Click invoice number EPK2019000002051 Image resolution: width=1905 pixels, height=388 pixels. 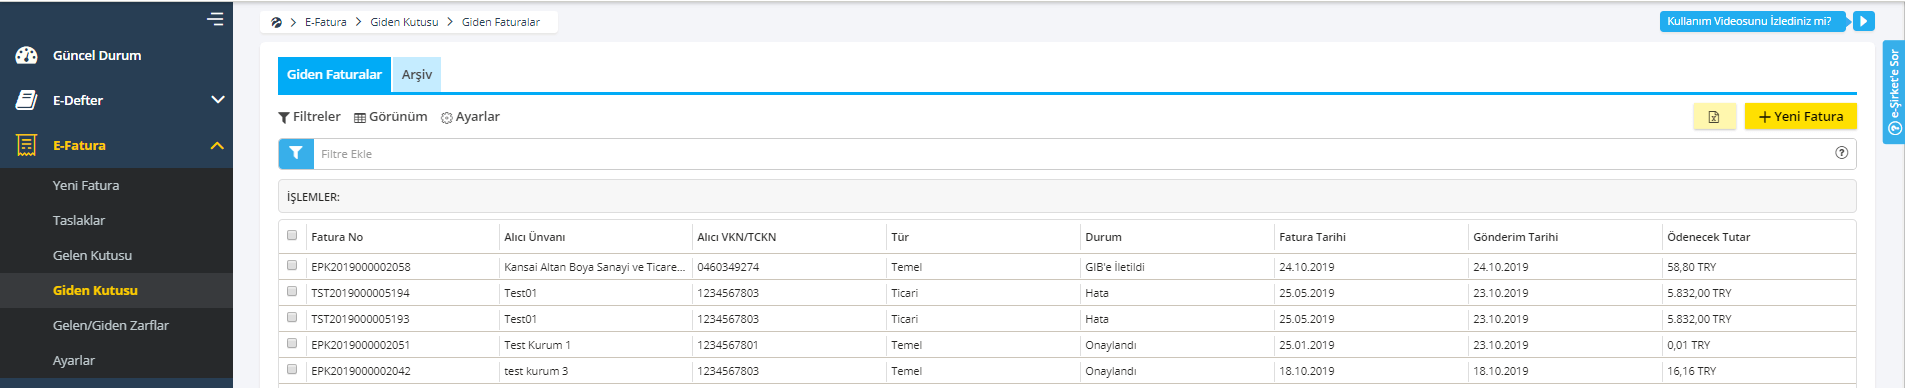tap(361, 345)
